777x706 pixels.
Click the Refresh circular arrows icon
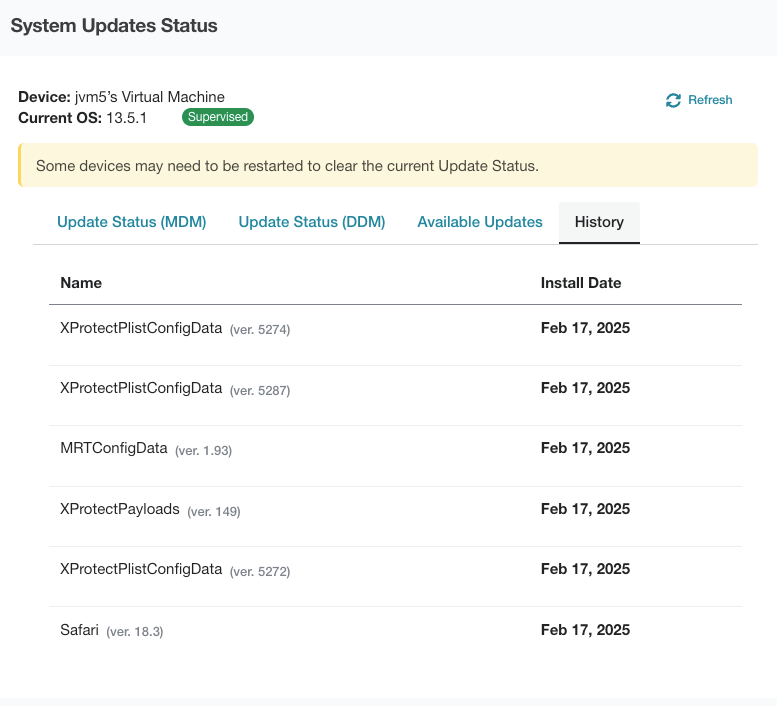[x=673, y=100]
